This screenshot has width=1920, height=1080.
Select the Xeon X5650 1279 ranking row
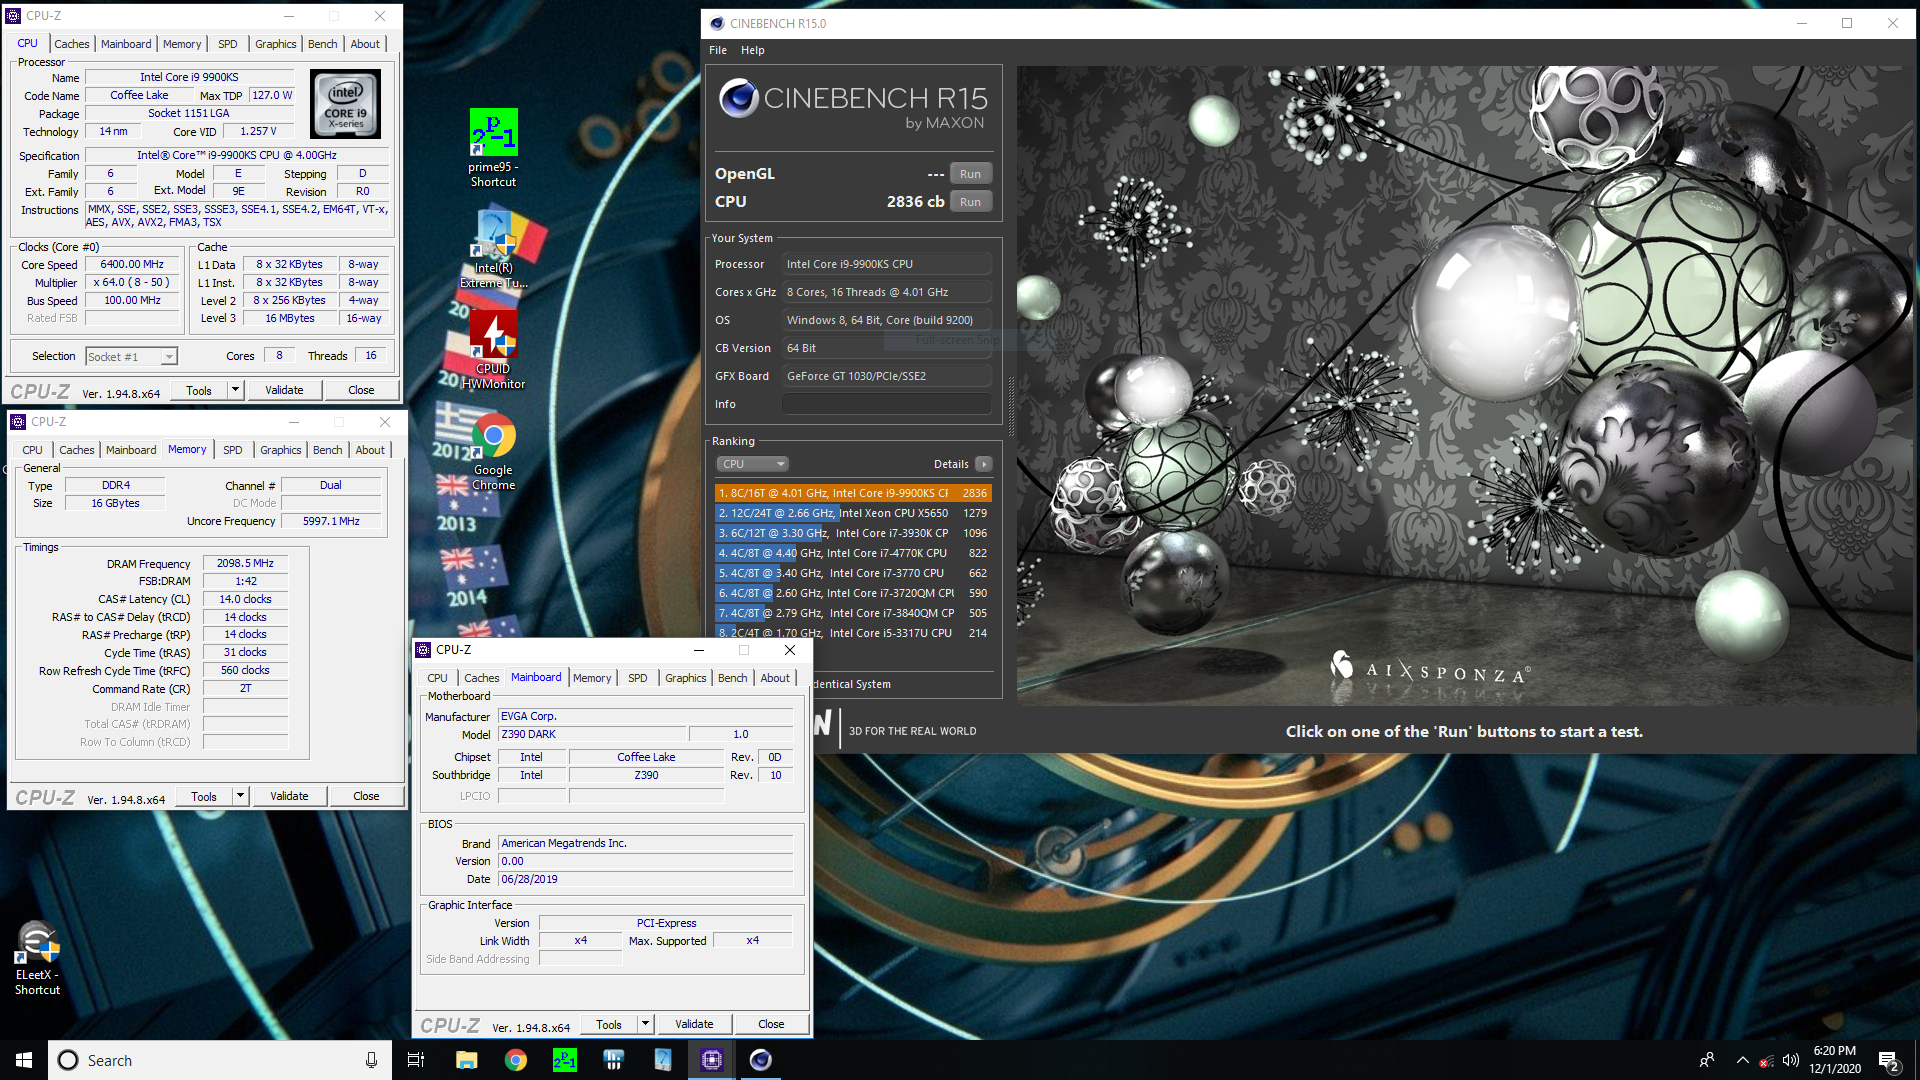853,513
